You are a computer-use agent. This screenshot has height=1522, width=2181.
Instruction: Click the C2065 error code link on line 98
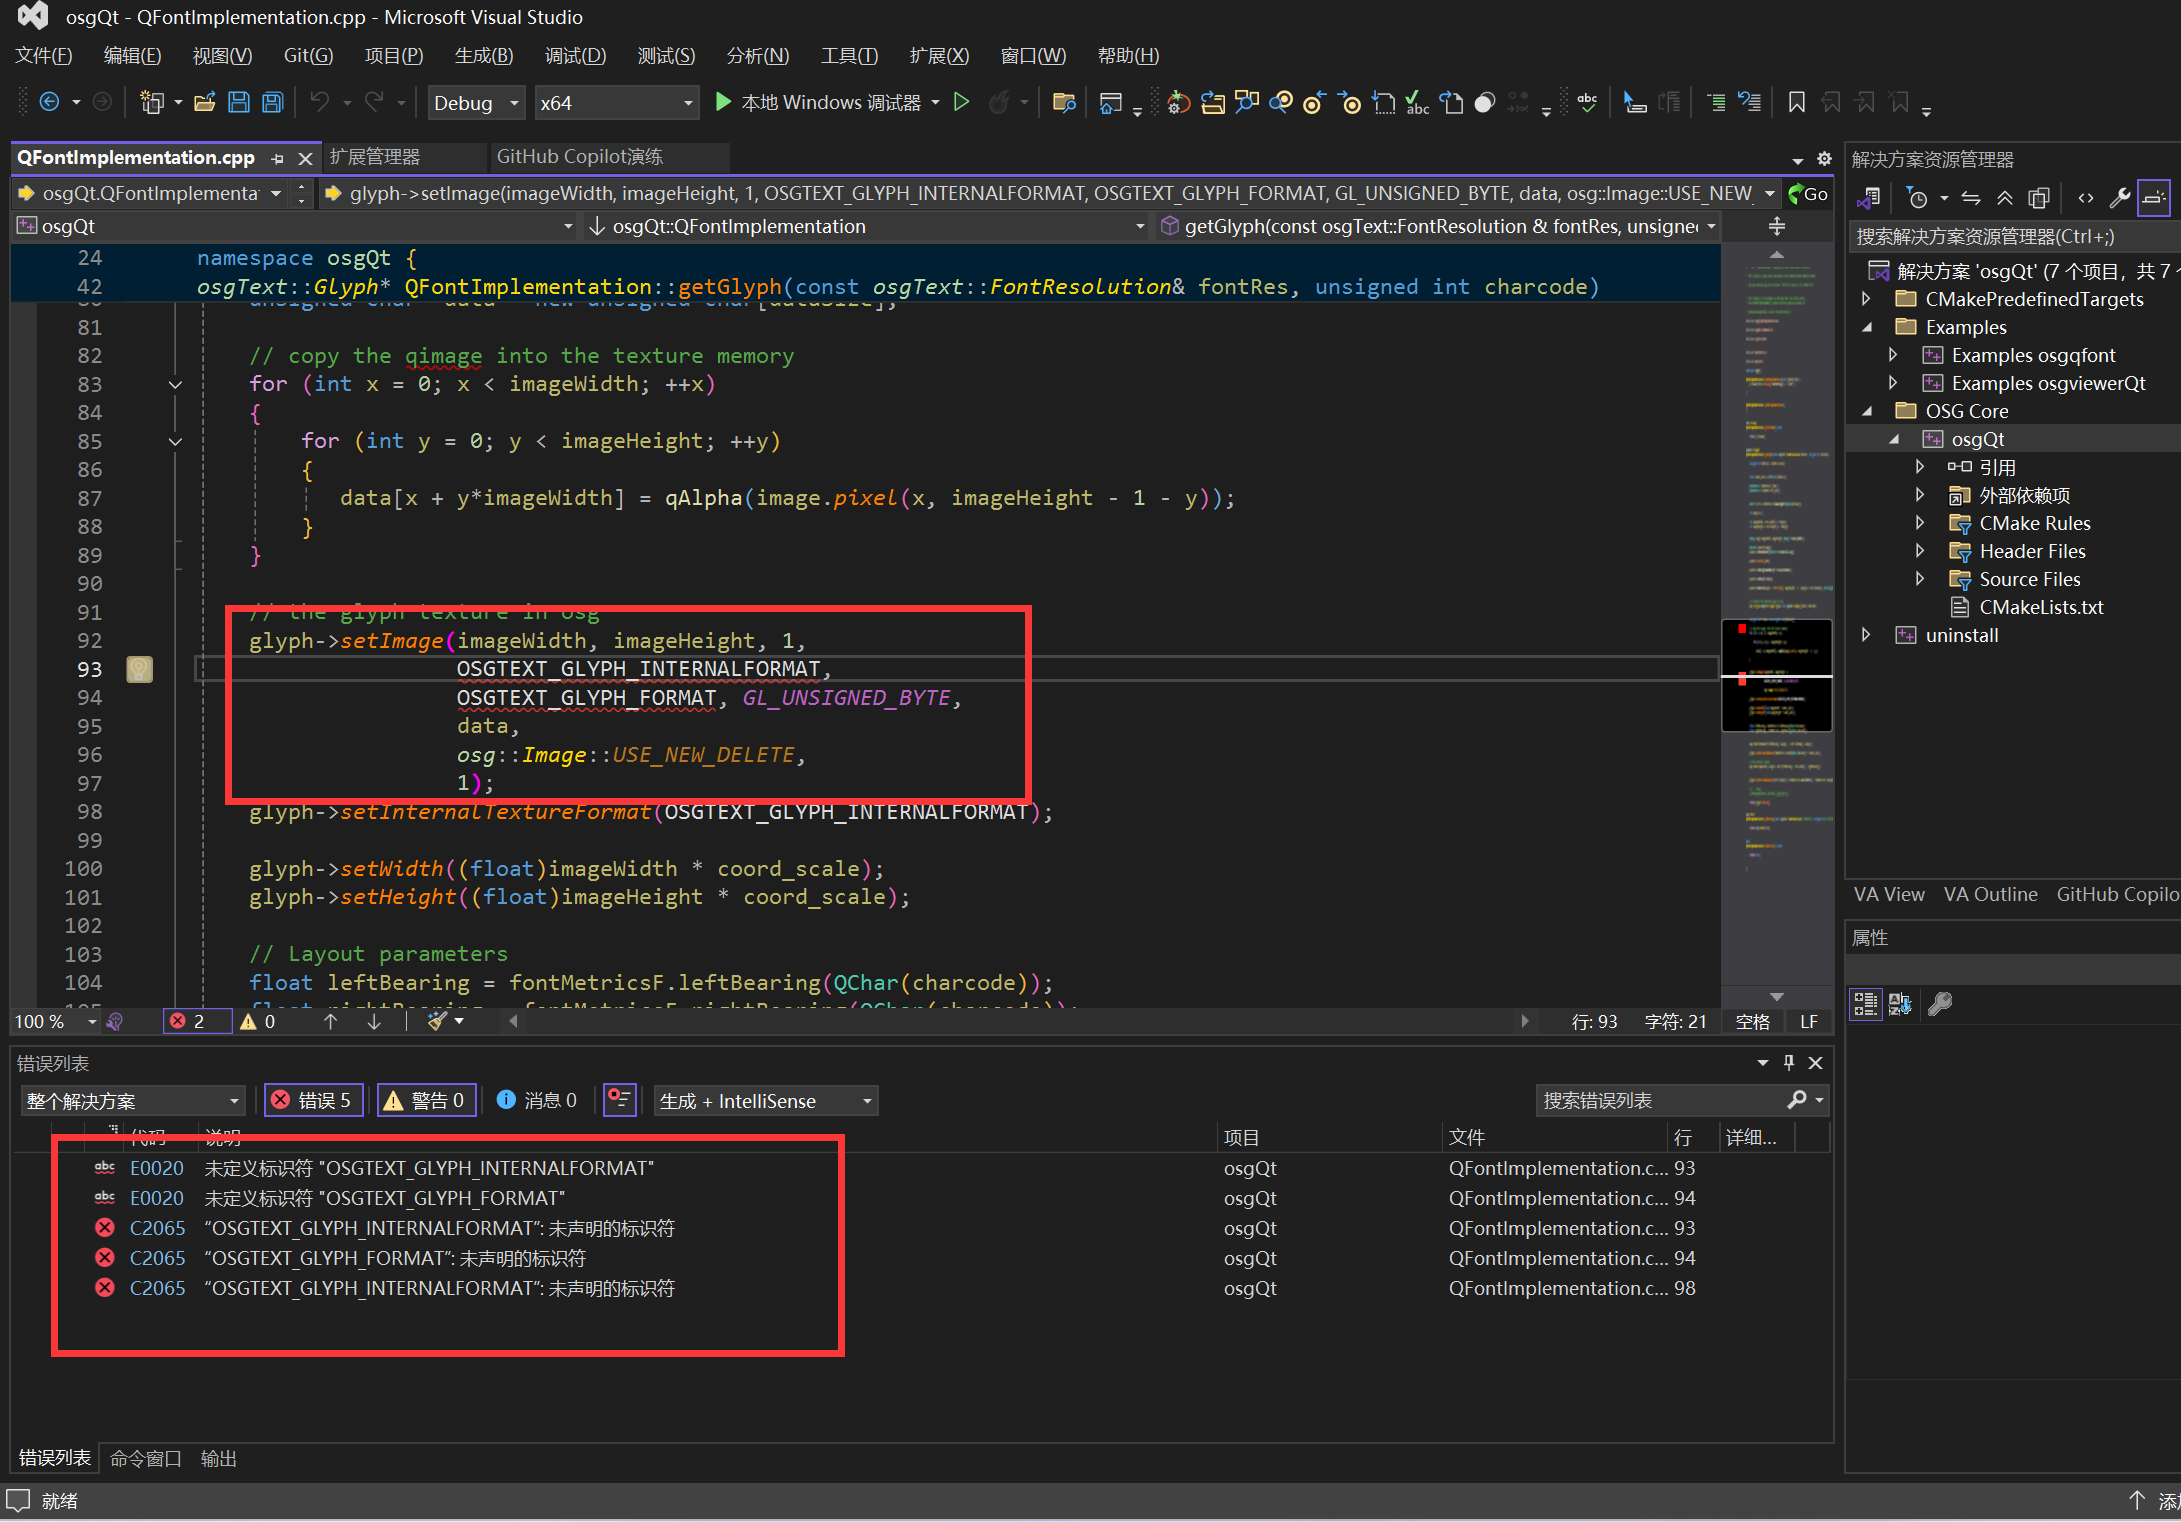click(157, 1288)
